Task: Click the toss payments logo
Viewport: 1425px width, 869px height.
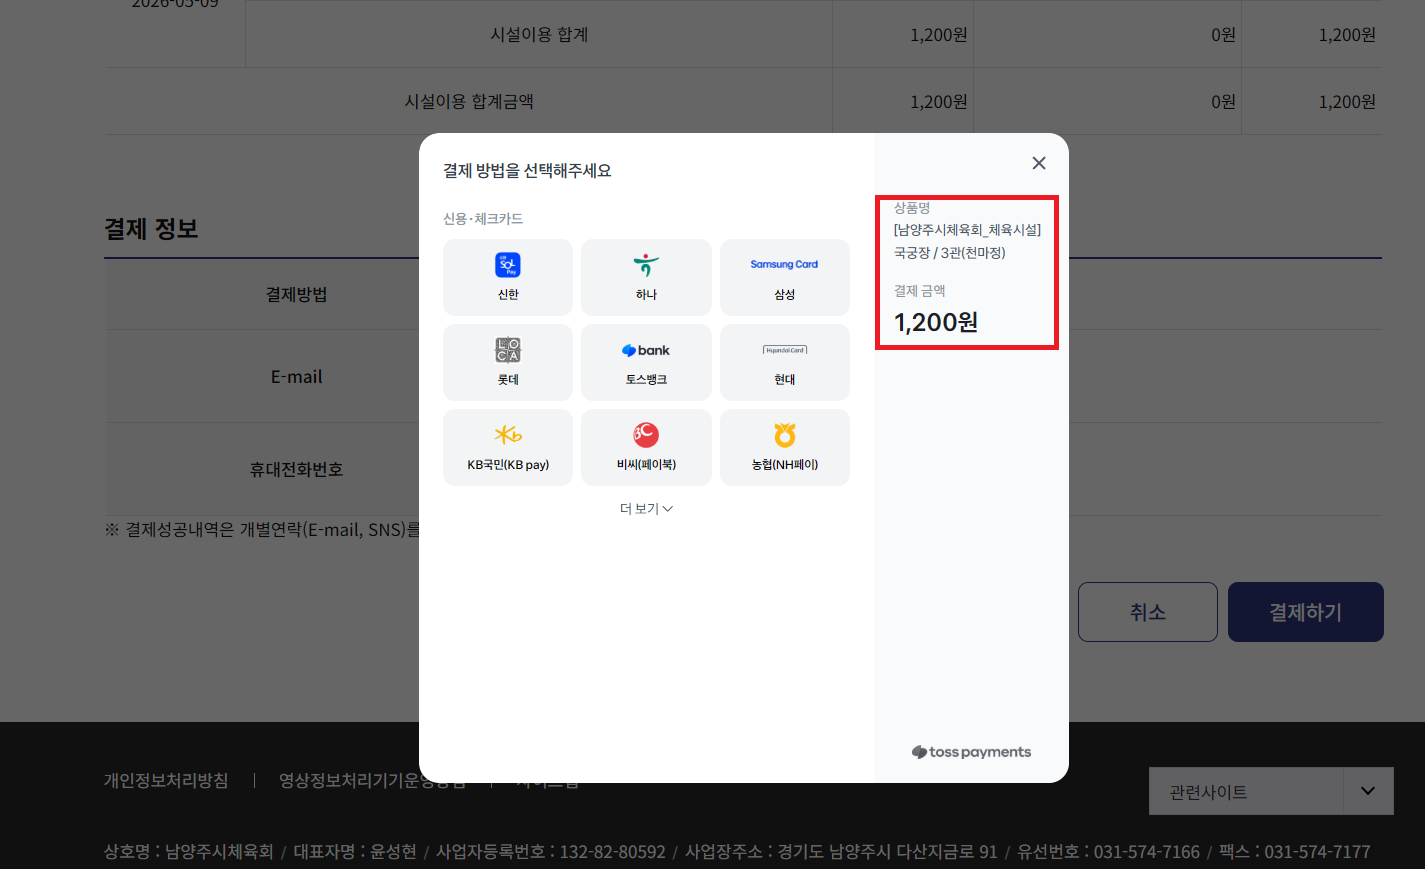Action: point(971,752)
